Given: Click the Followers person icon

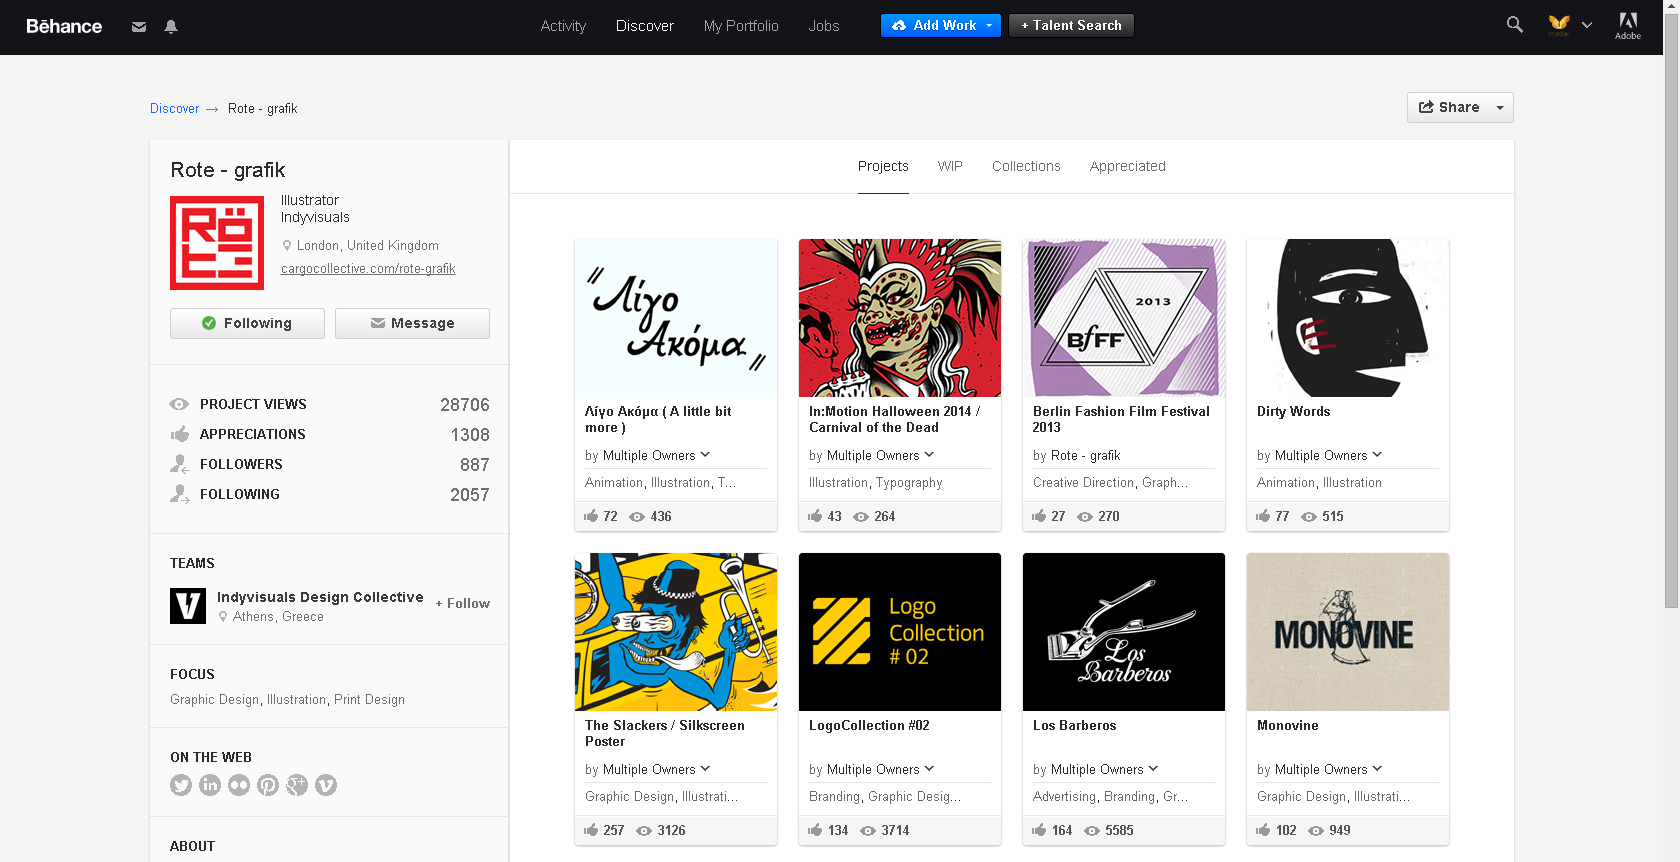Looking at the screenshot, I should [180, 464].
